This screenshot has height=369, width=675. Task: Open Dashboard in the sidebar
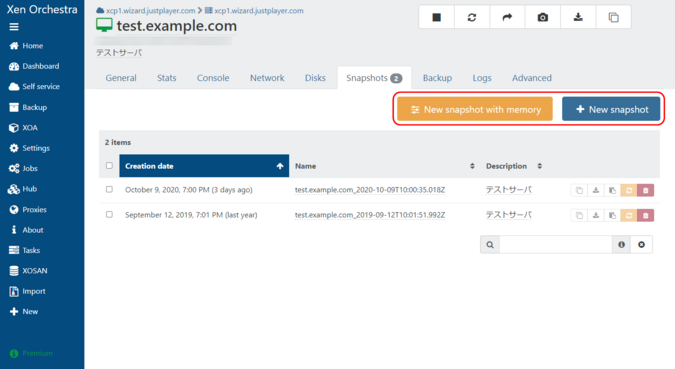34,66
